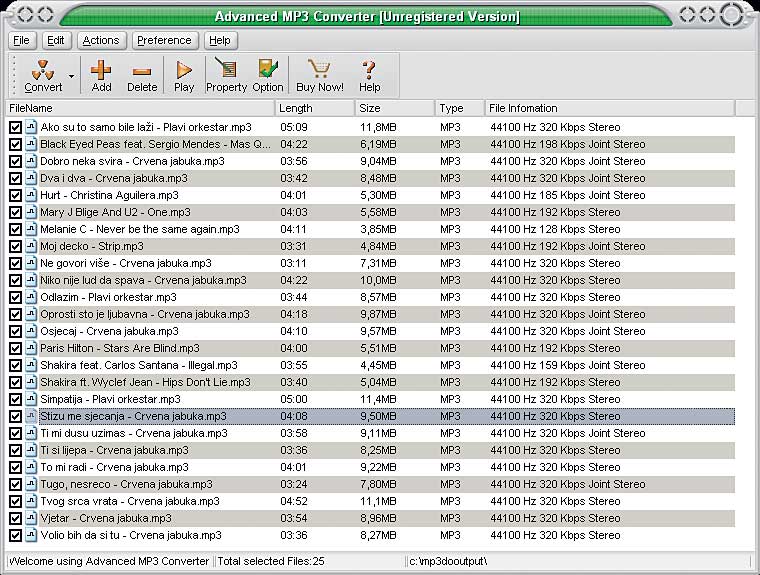Click file icon of Shakira ft. Wyclef Jean
This screenshot has height=575, width=760.
(x=31, y=382)
